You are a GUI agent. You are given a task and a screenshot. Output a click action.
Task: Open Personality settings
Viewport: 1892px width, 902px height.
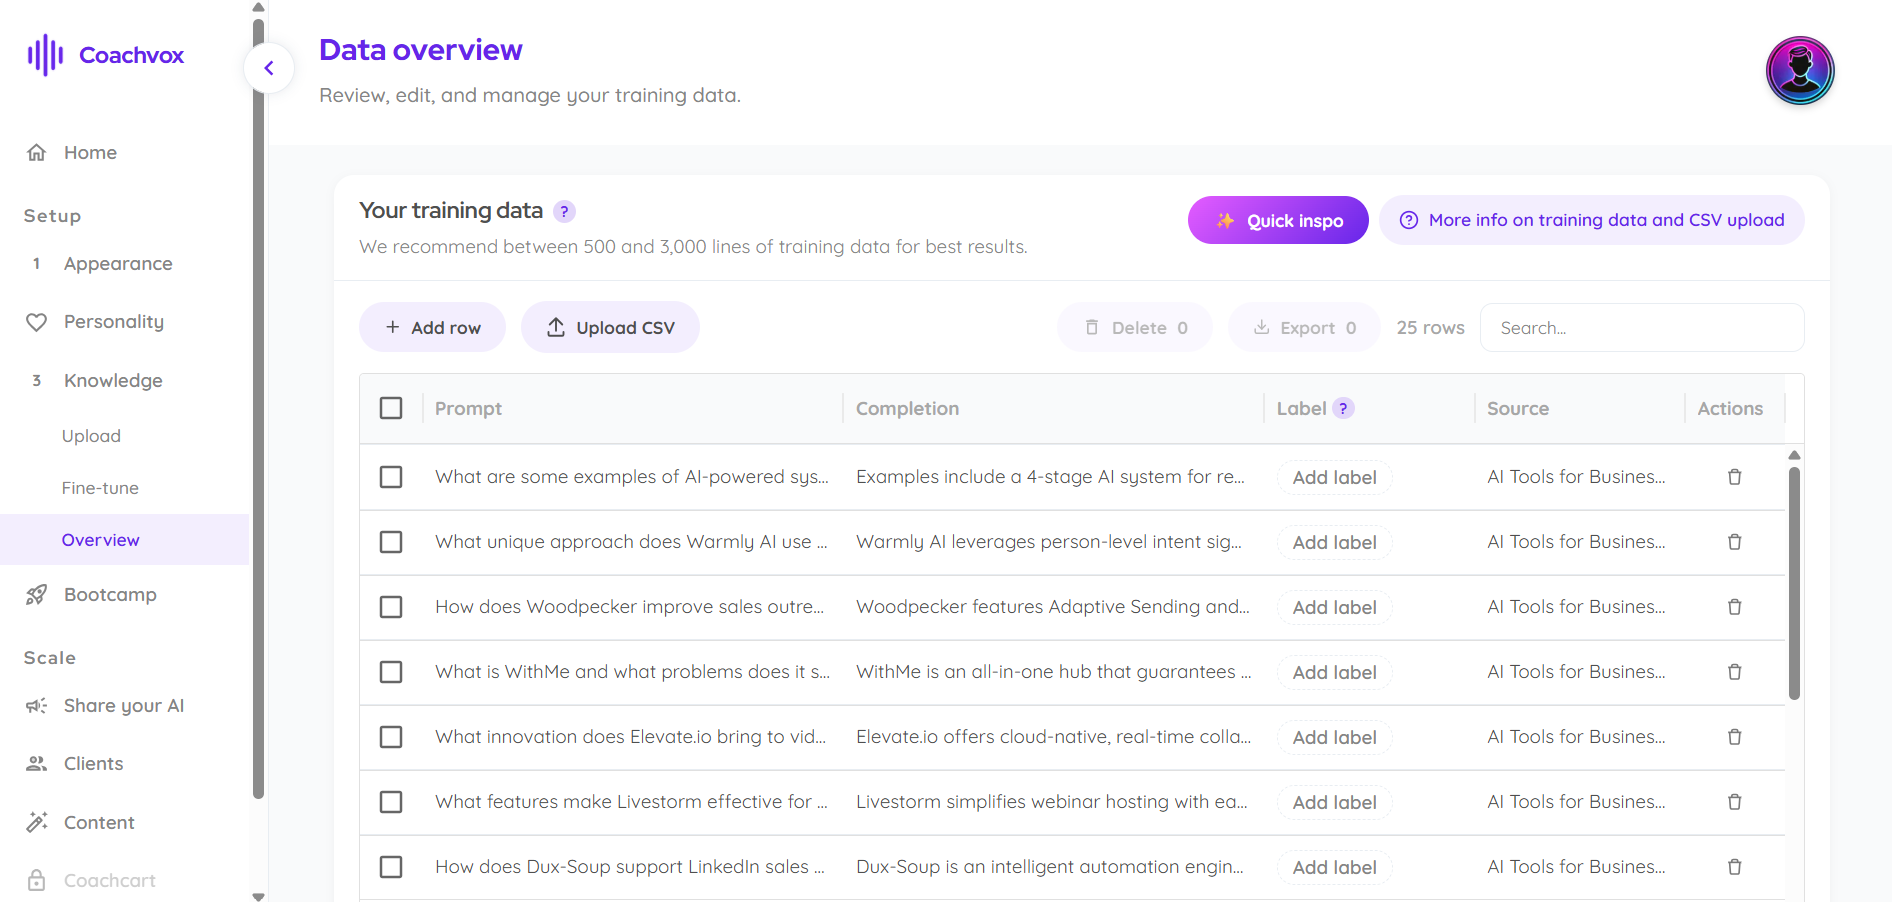point(114,322)
